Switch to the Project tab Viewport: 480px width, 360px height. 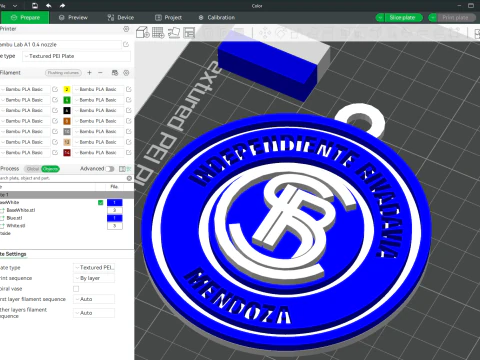click(x=168, y=18)
